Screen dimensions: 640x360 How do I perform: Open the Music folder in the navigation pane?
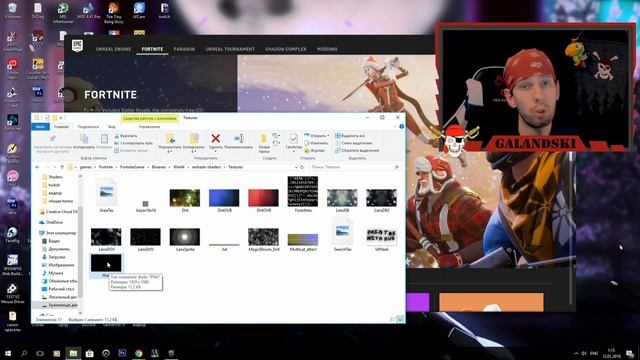[52, 273]
